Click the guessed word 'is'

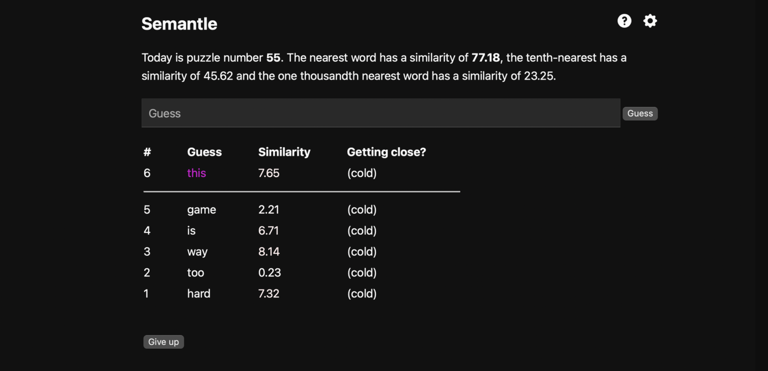pos(191,231)
